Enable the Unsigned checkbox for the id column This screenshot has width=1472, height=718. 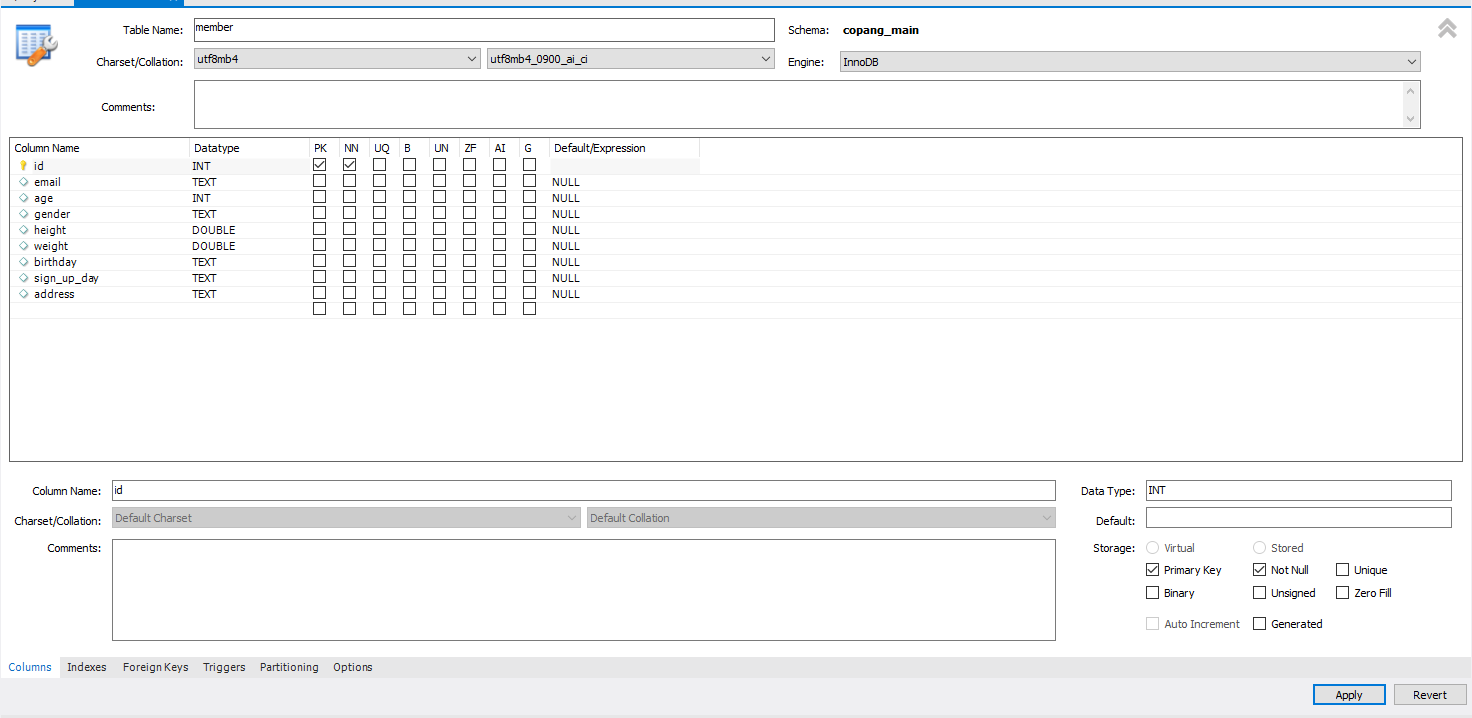[1259, 592]
